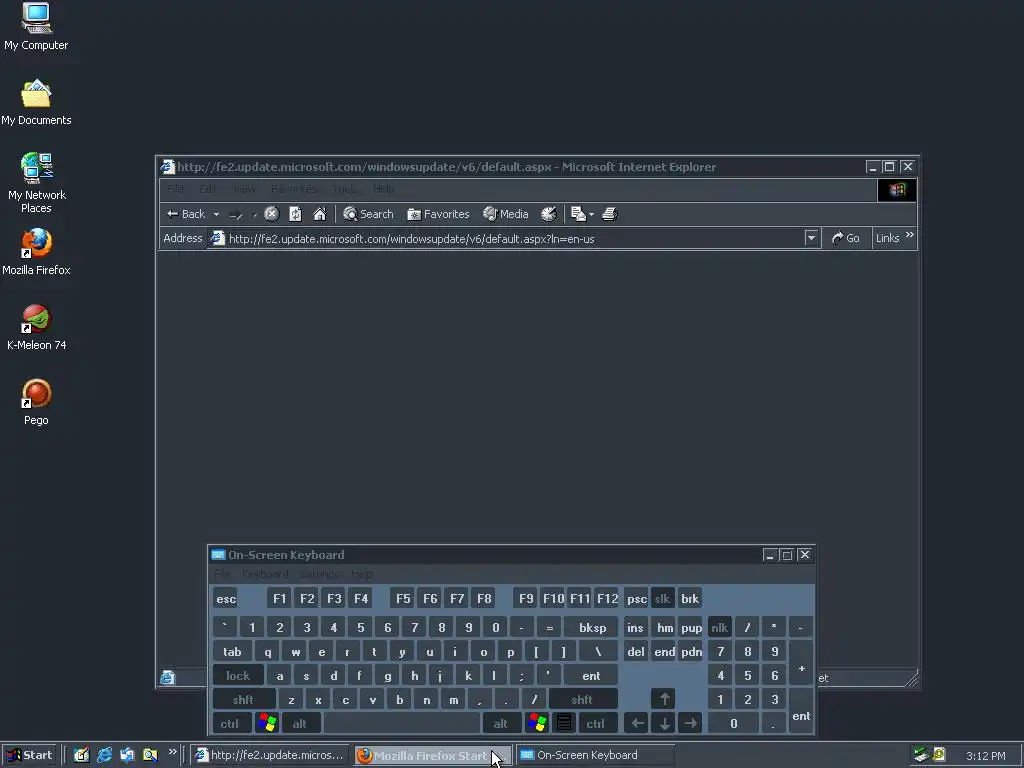Image resolution: width=1024 pixels, height=768 pixels.
Task: Expand the Back history dropdown arrow
Action: [216, 214]
